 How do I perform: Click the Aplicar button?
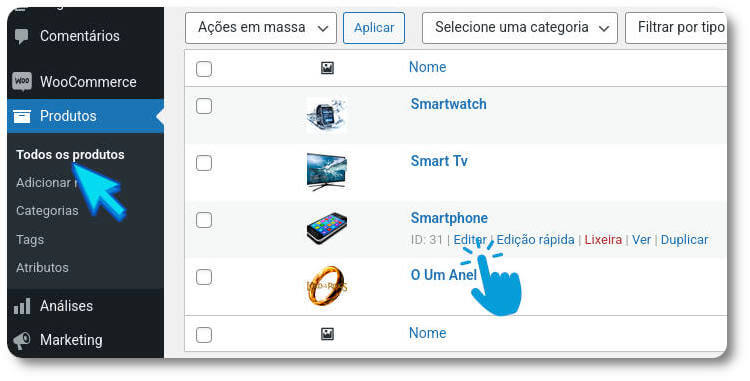click(374, 28)
